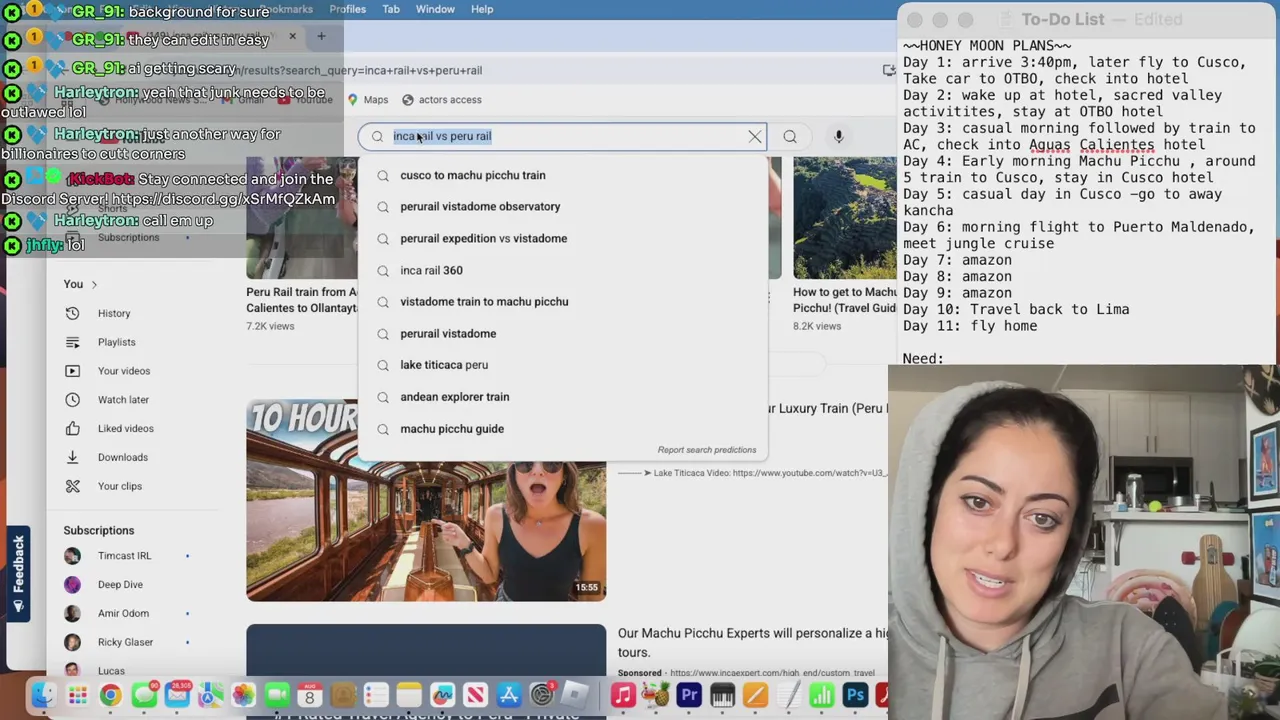Screen dimensions: 1280x720
Task: Open Launchpad in the Dock
Action: 77,695
